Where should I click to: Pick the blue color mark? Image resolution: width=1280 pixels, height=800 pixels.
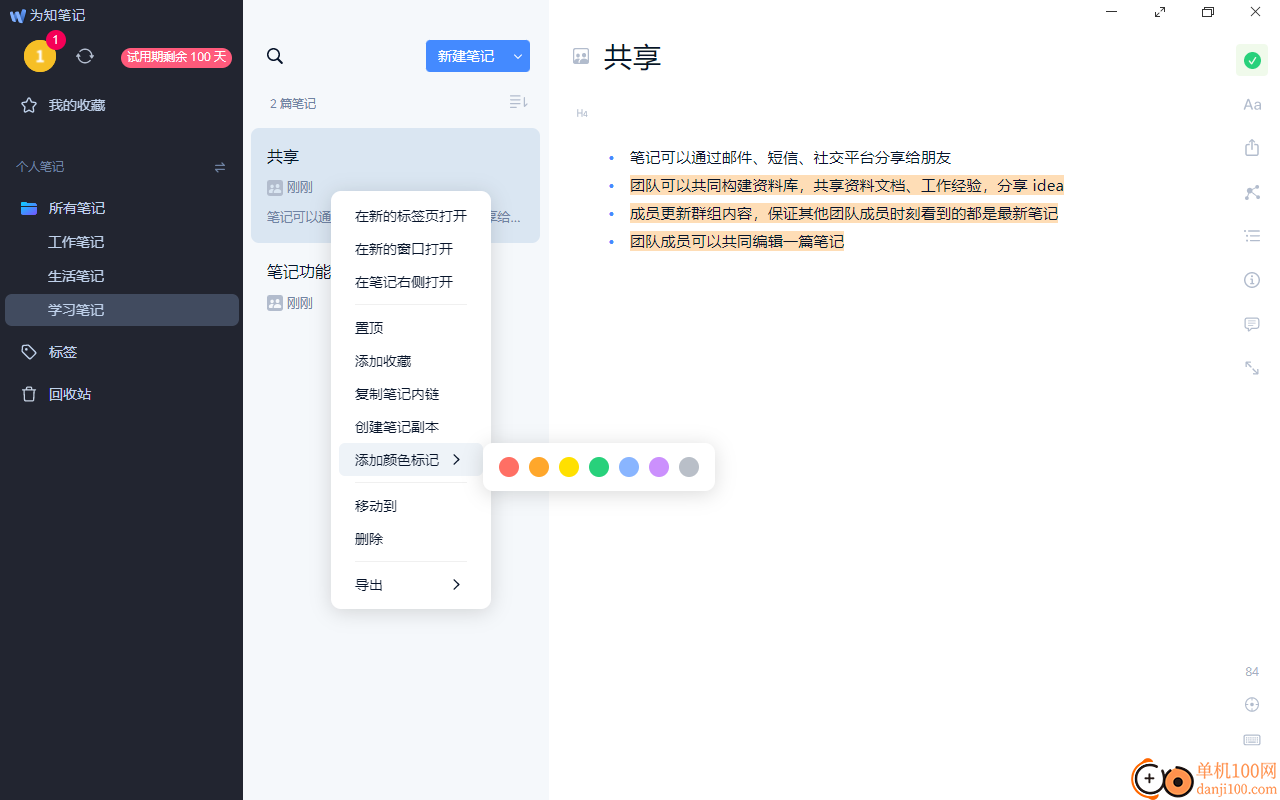click(x=629, y=467)
